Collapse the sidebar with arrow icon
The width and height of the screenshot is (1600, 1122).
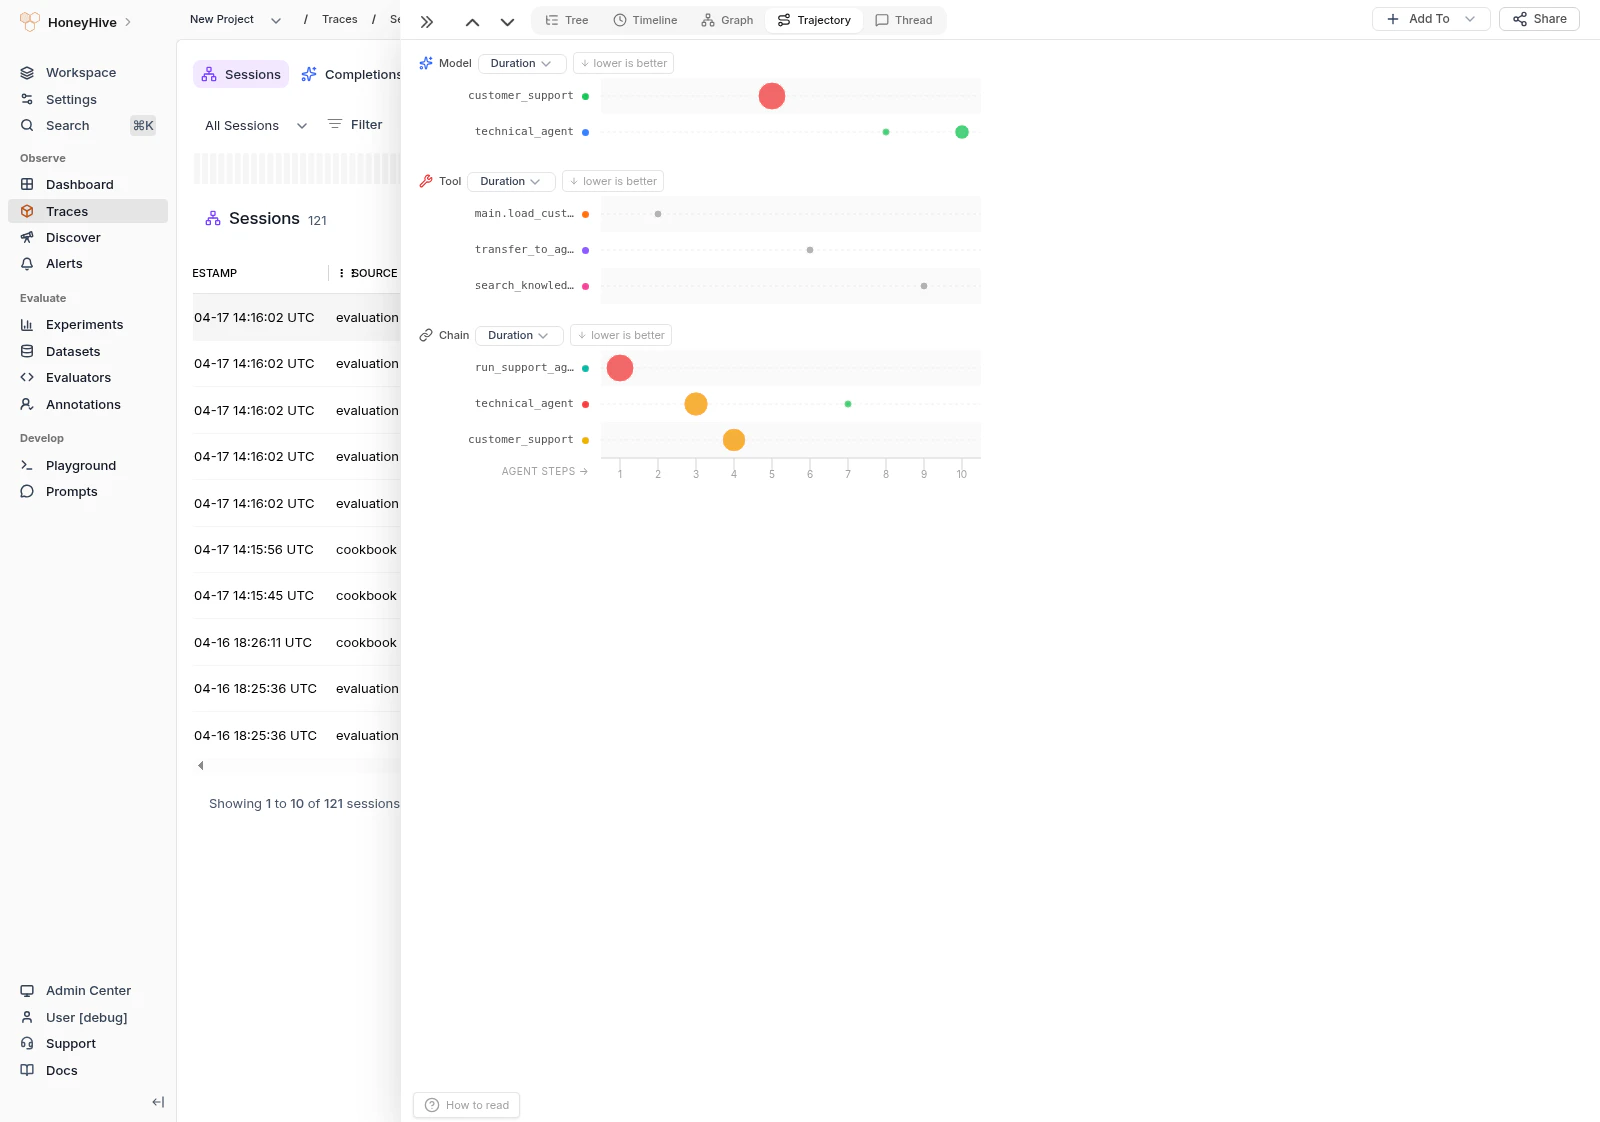pyautogui.click(x=158, y=1102)
